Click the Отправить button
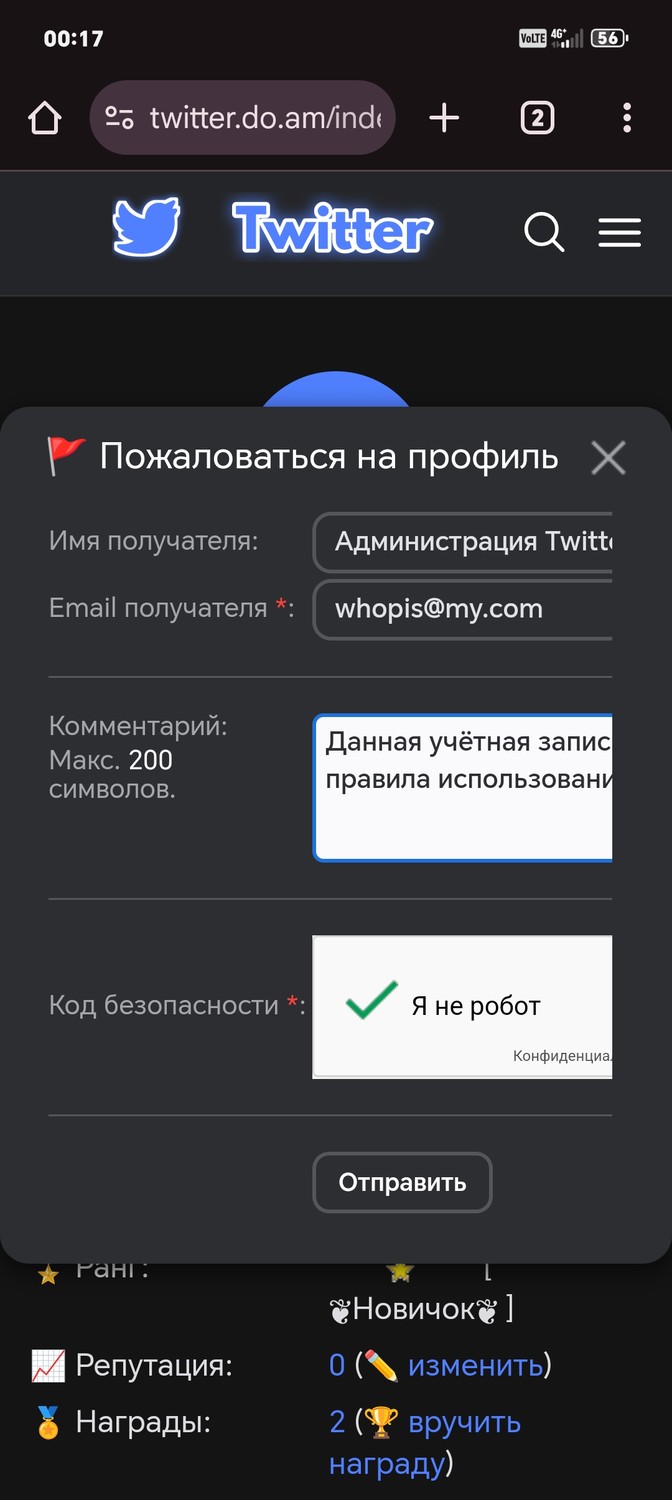Screen dimensions: 672x1500 point(403,1182)
